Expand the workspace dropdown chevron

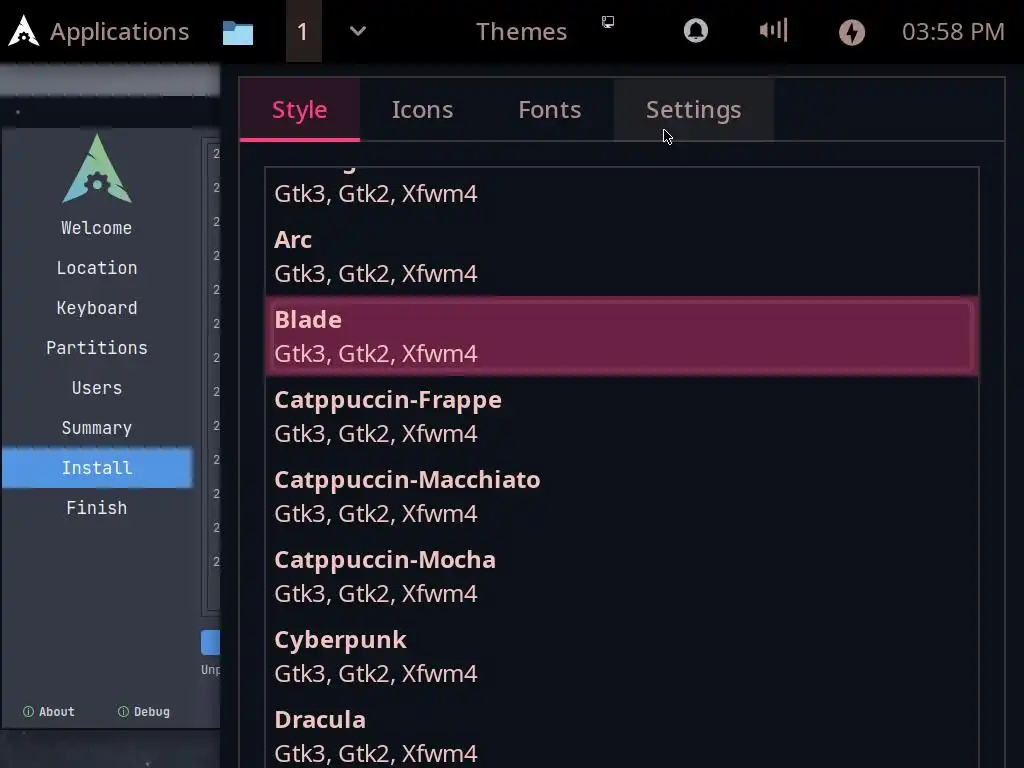(358, 31)
